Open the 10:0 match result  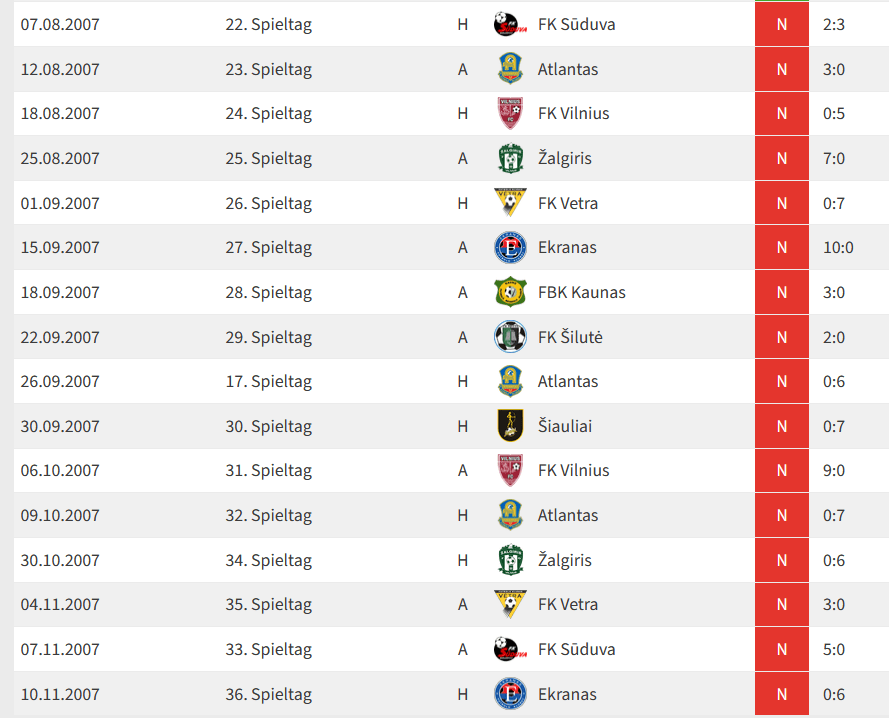pos(837,247)
